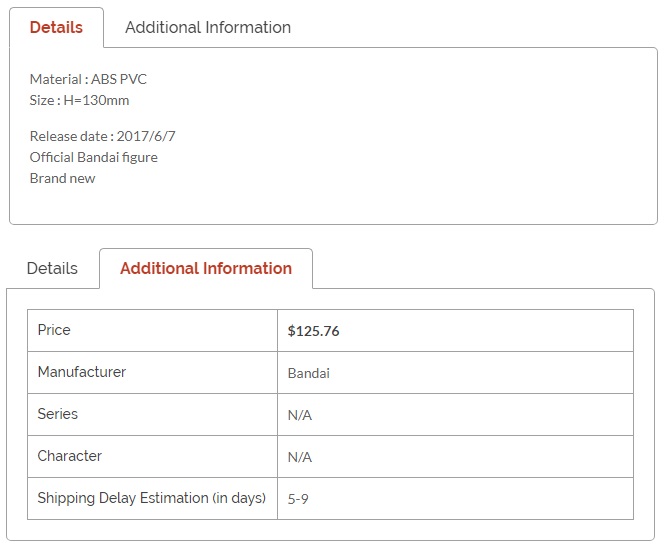Click the Character label cell

153,456
